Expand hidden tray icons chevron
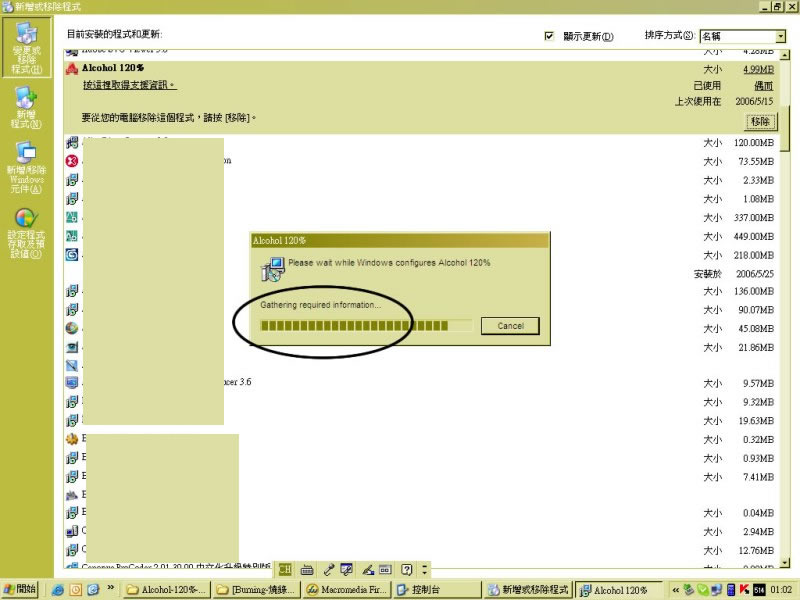The width and height of the screenshot is (800, 600). [676, 590]
